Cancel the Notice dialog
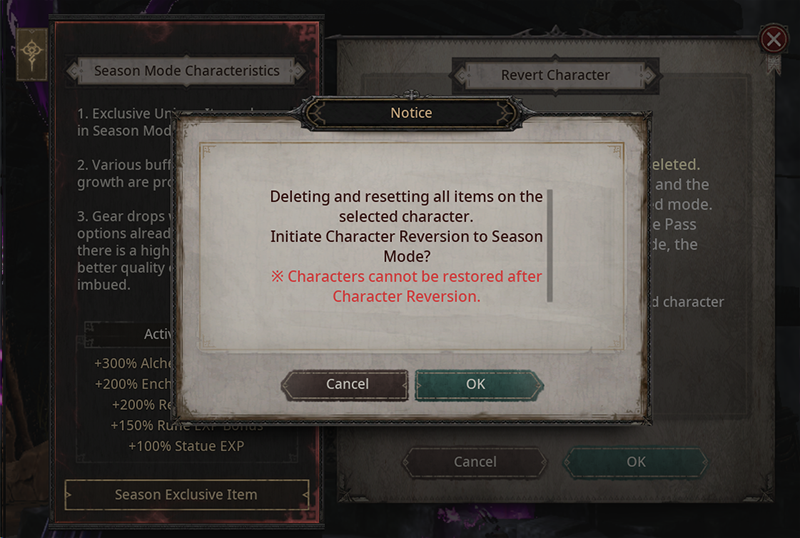 pyautogui.click(x=345, y=384)
